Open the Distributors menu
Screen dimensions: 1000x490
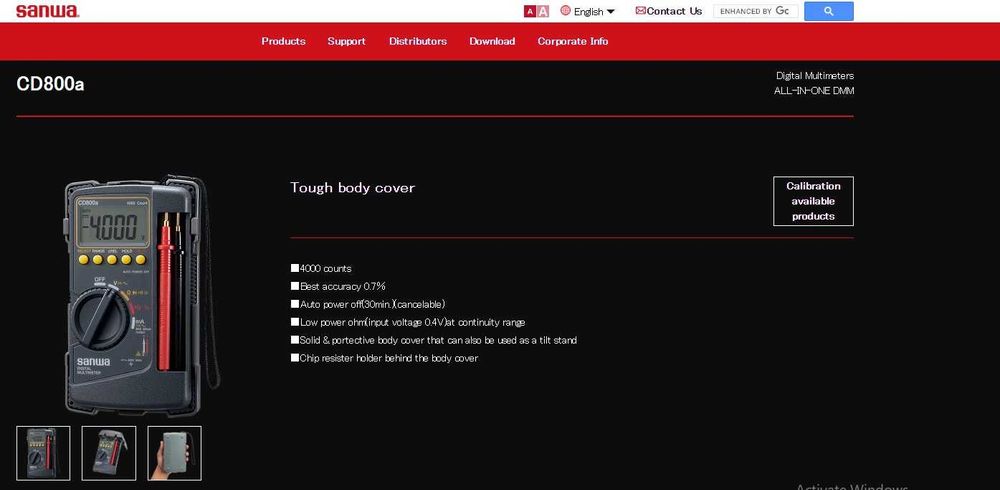pos(418,41)
